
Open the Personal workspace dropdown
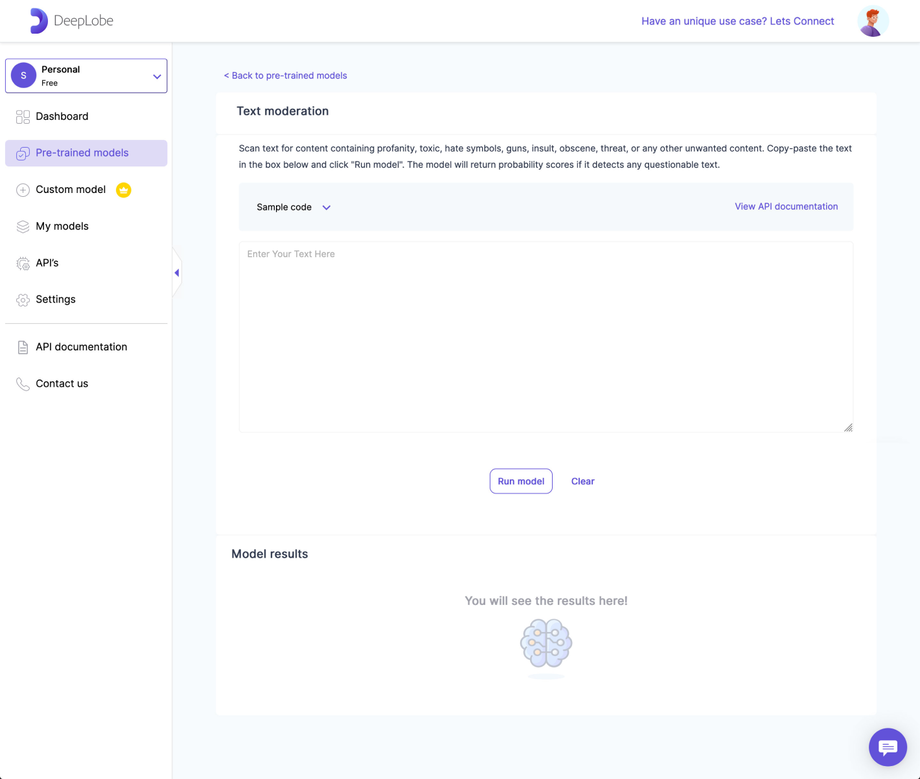coord(86,75)
